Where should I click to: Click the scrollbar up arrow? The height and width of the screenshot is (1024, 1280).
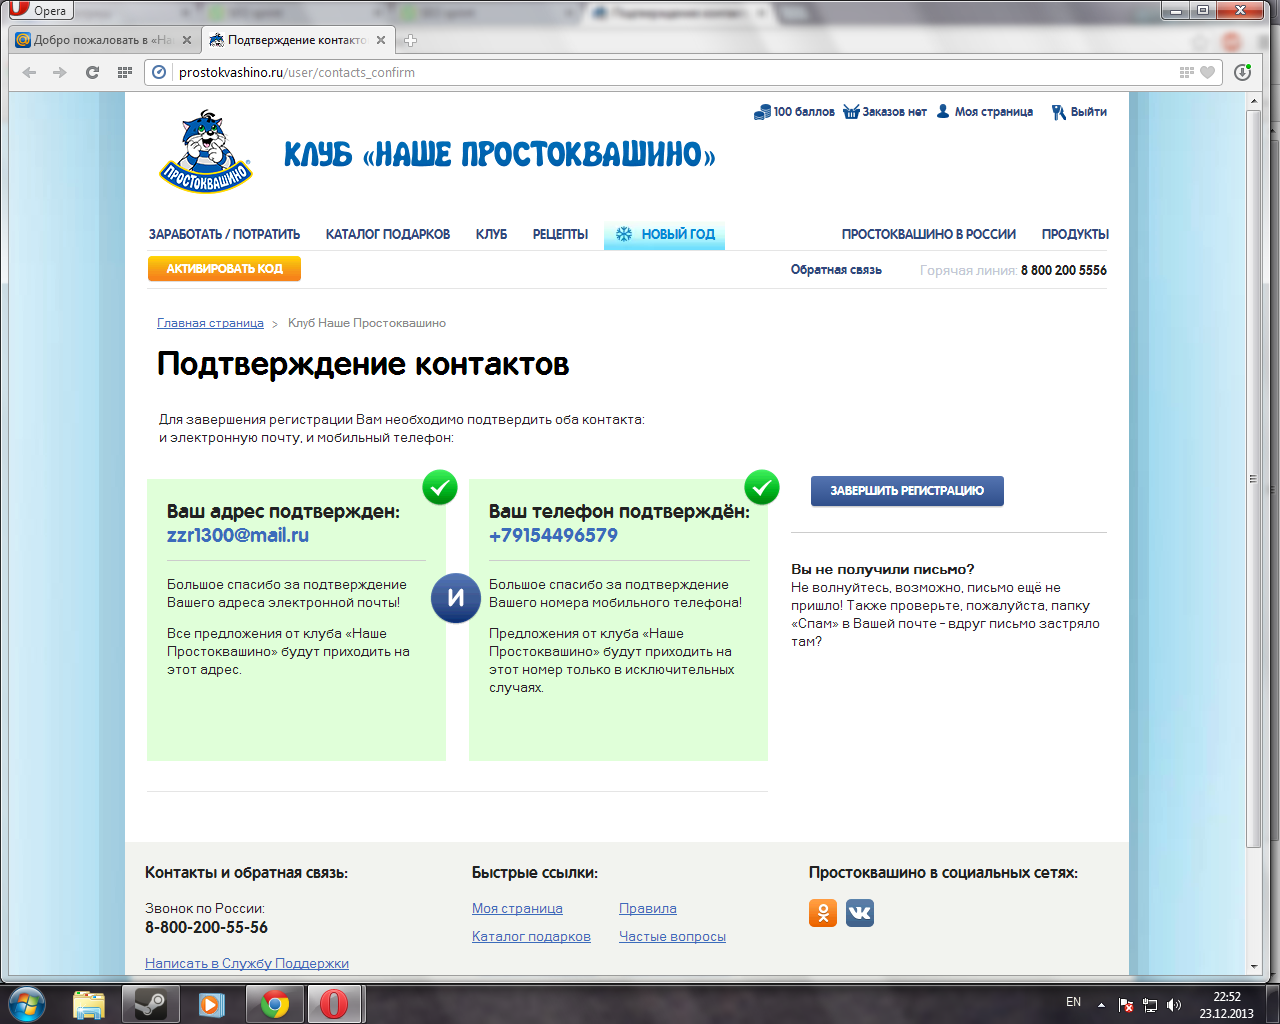1255,101
